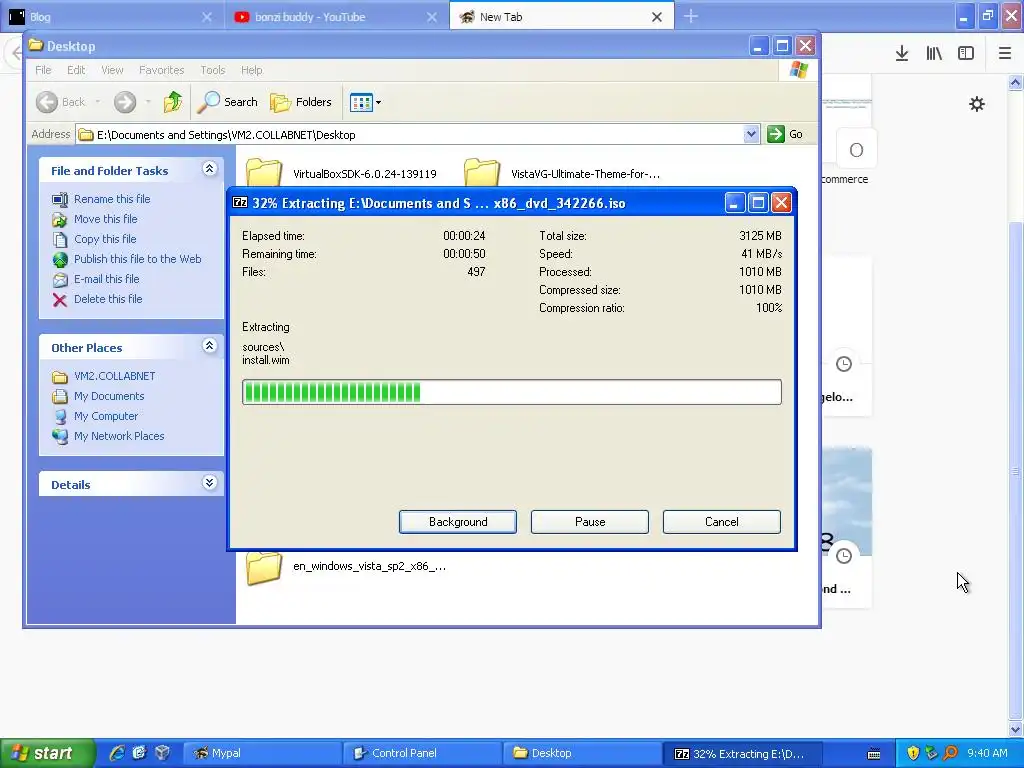The width and height of the screenshot is (1024, 768).
Task: Switch to Mypal taskbar button
Action: 261,753
